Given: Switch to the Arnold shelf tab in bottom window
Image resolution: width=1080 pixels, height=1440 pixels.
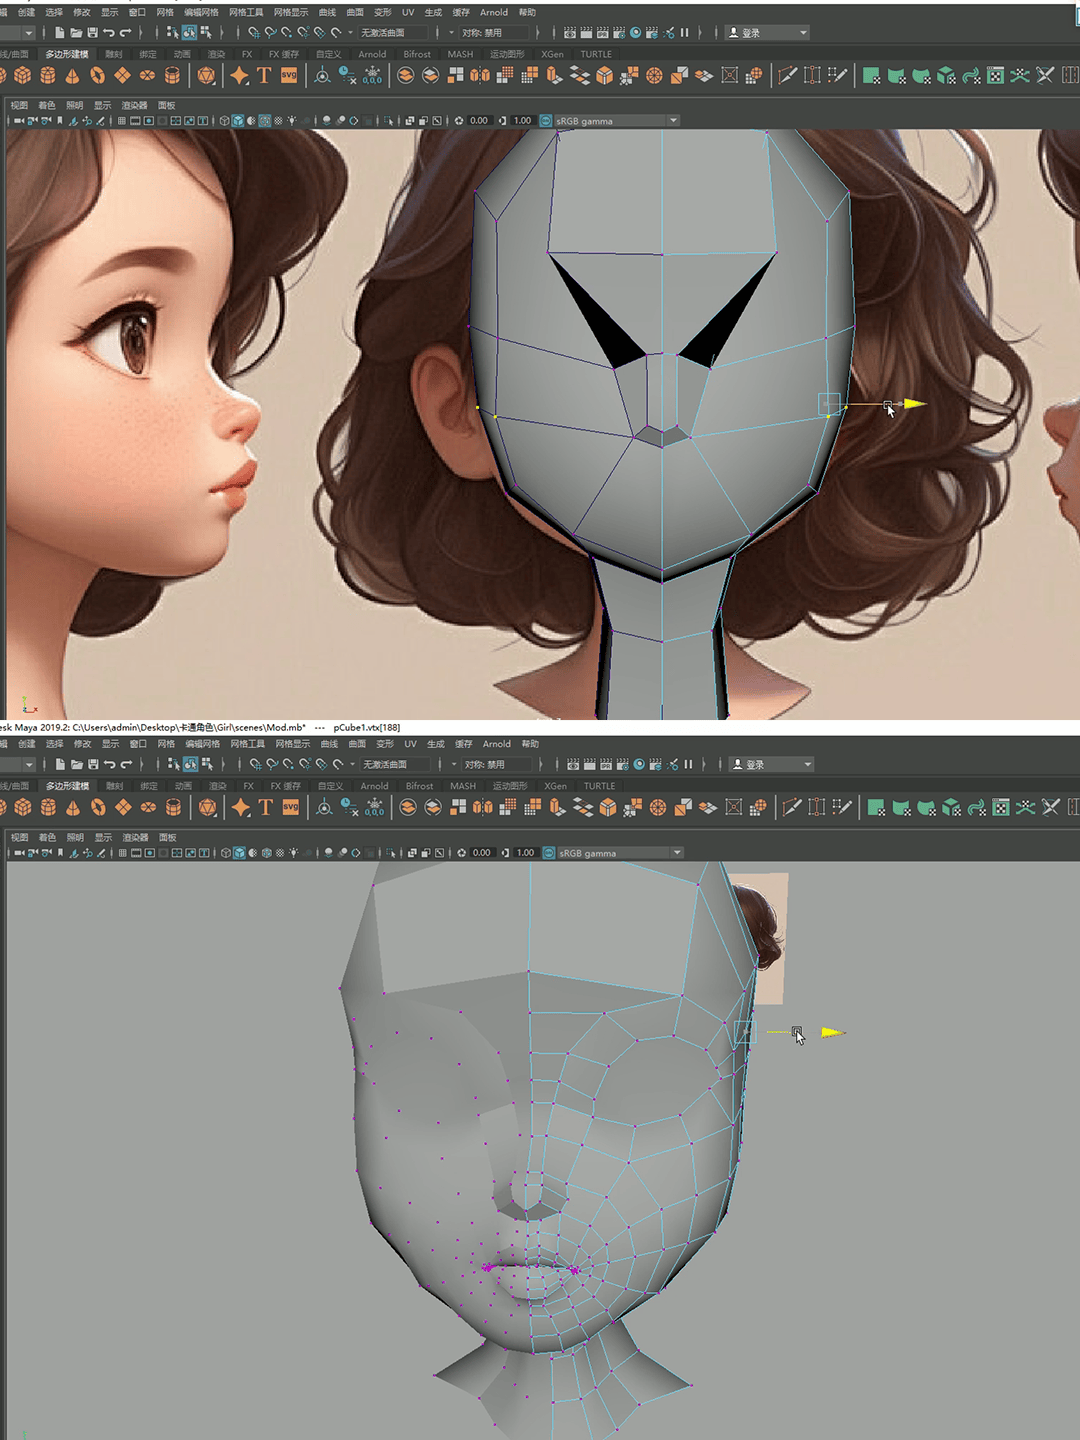Looking at the screenshot, I should coord(374,786).
